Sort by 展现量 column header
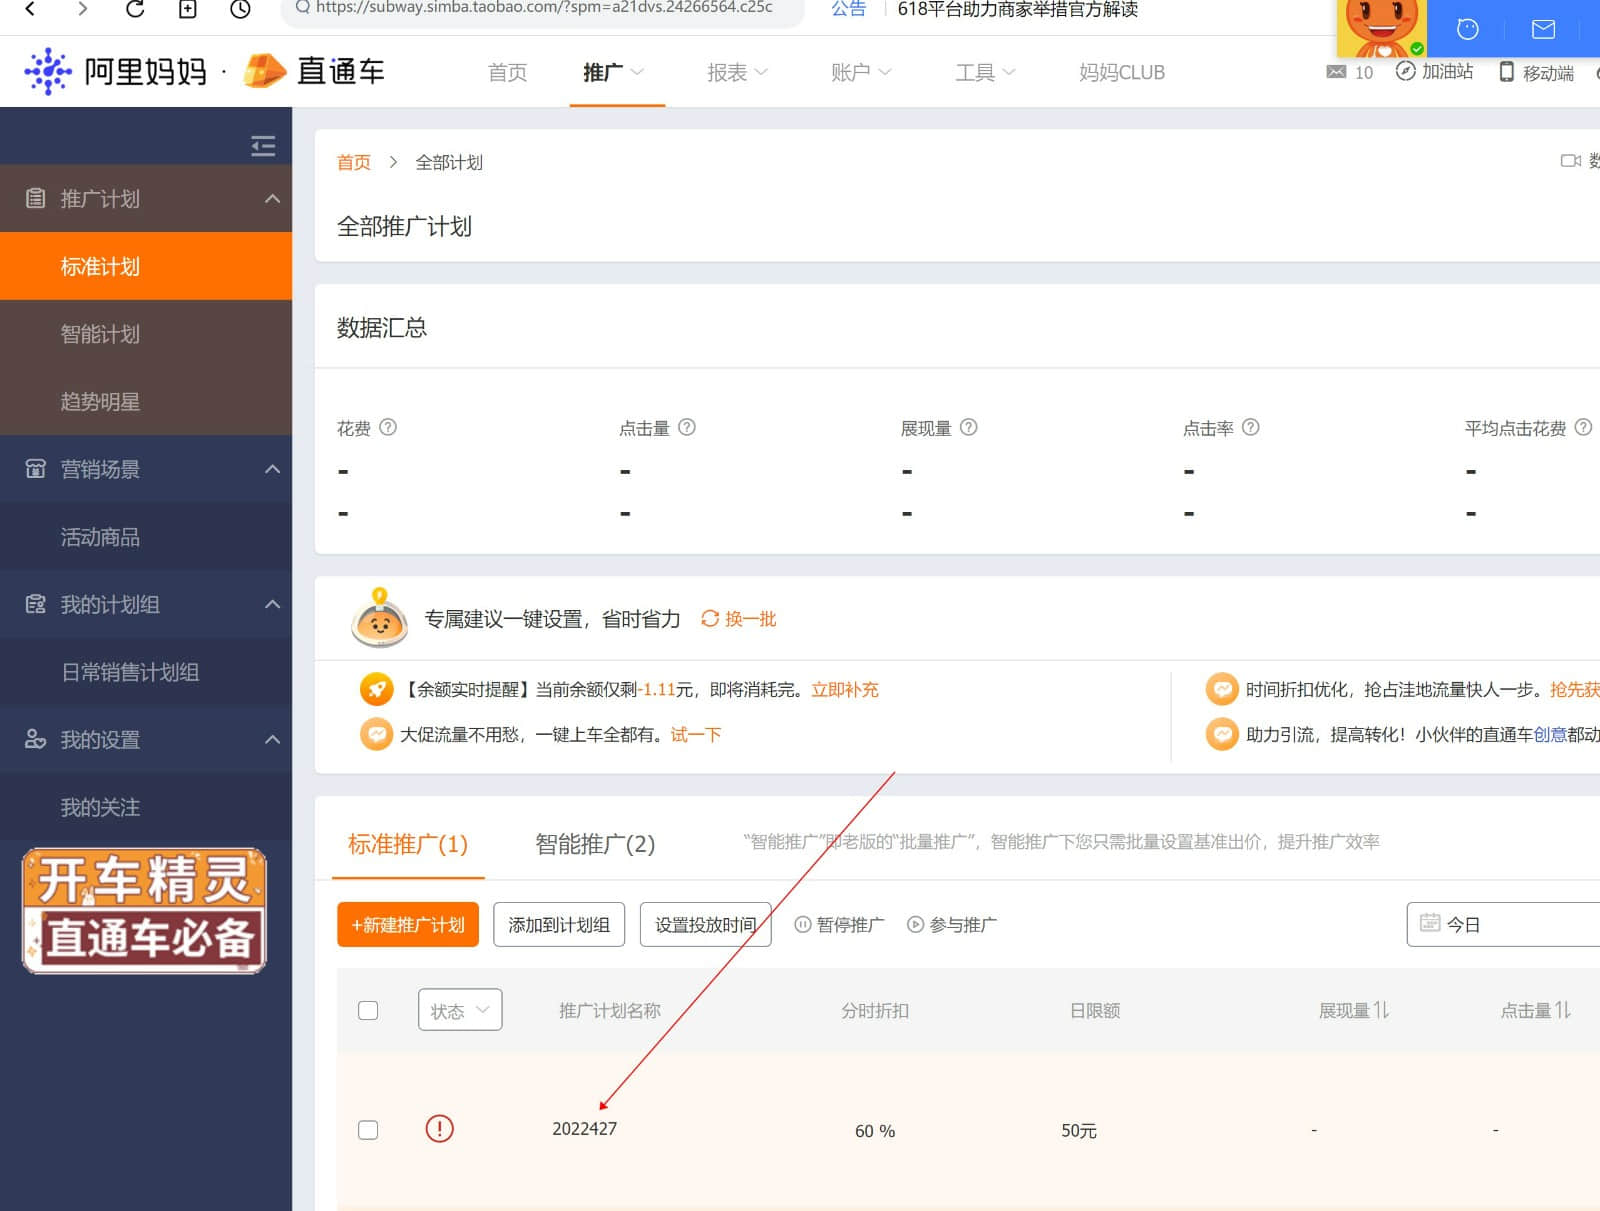 (x=1353, y=1010)
